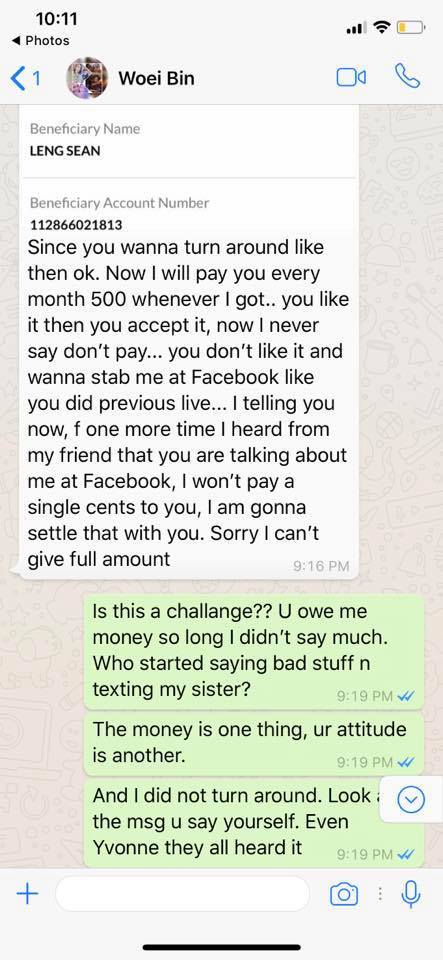Tap the Beneficiary Name LENG SEAN attachment
Screen dimensions: 443x960
click(188, 141)
